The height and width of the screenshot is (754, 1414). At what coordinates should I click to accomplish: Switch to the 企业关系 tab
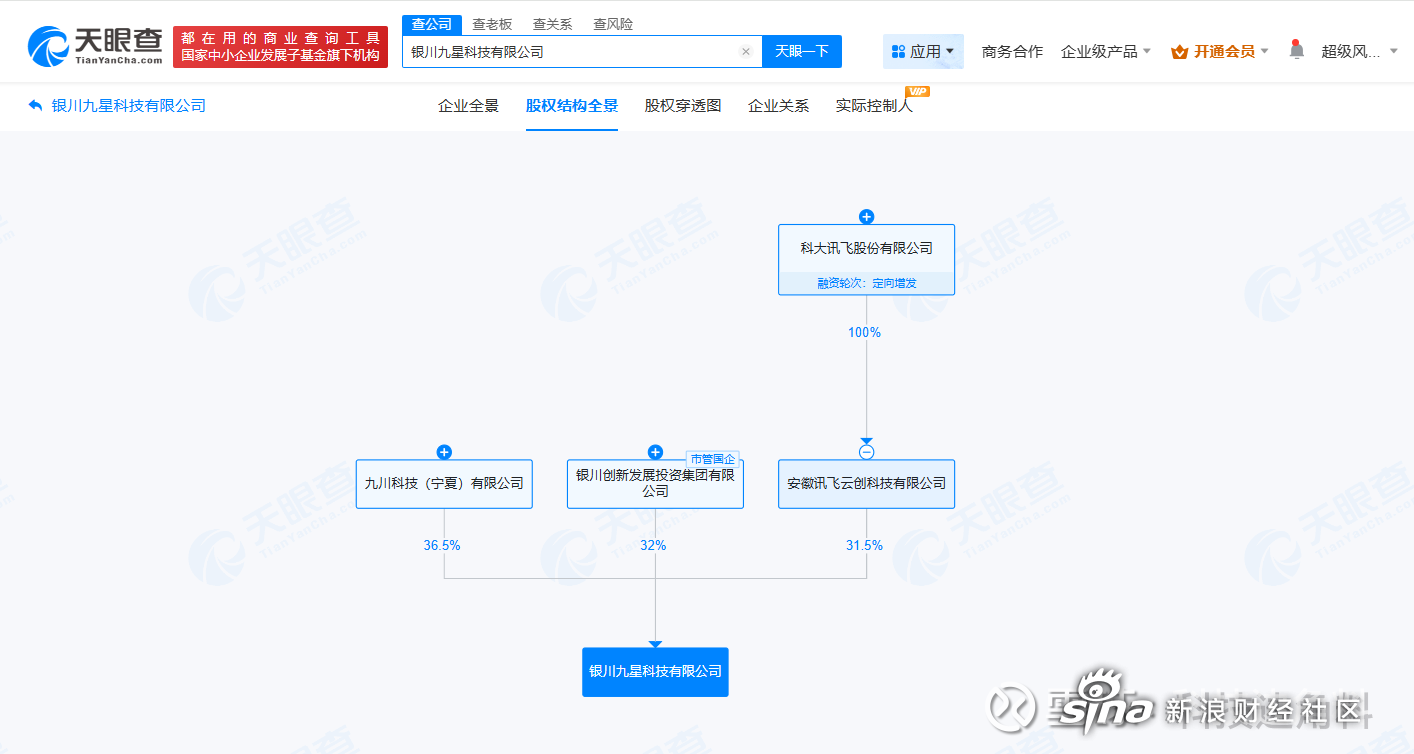pos(778,105)
